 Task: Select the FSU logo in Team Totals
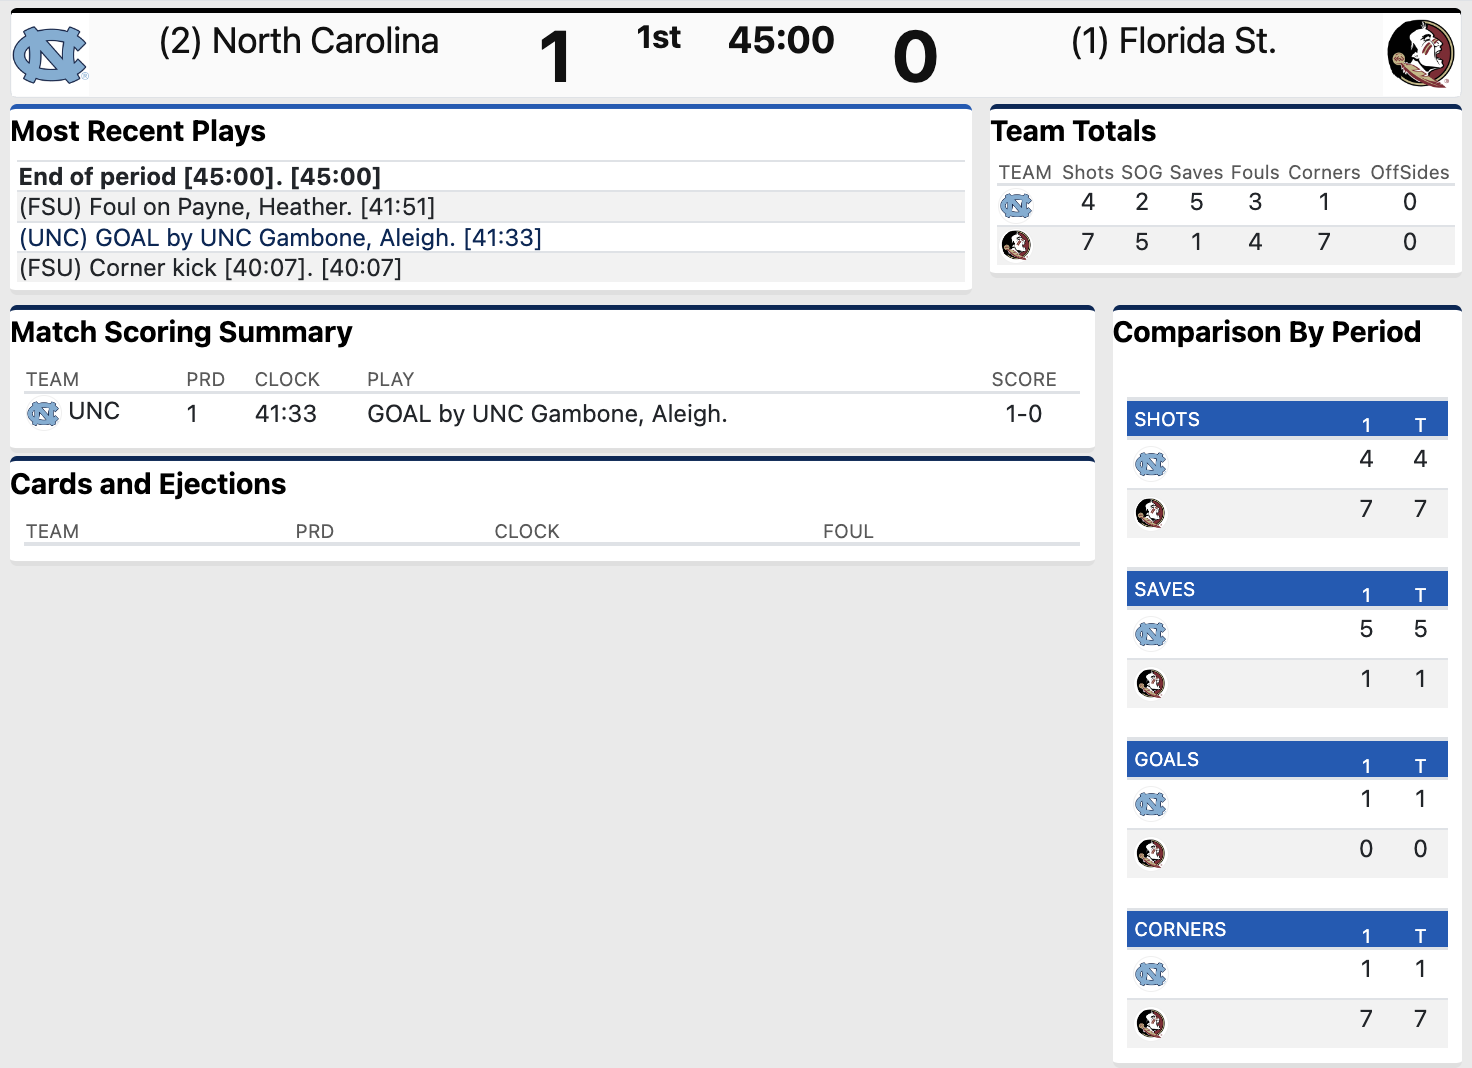tap(1016, 244)
